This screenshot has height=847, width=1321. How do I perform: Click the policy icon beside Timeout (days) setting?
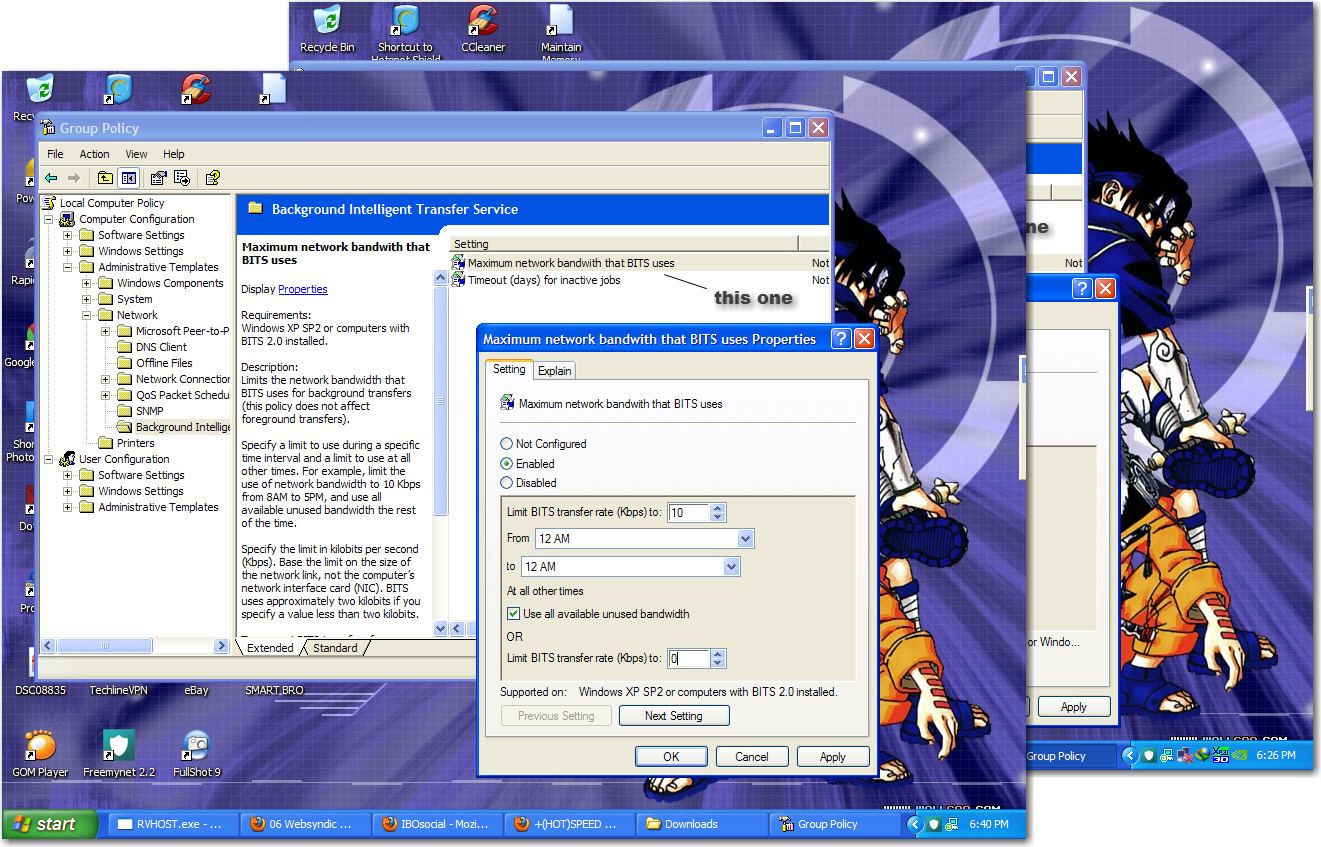point(459,280)
